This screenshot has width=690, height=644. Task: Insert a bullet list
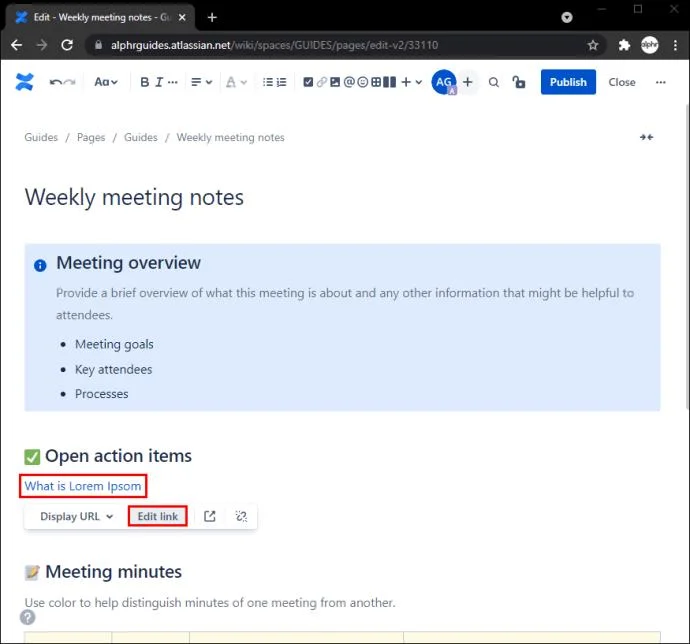coord(267,82)
